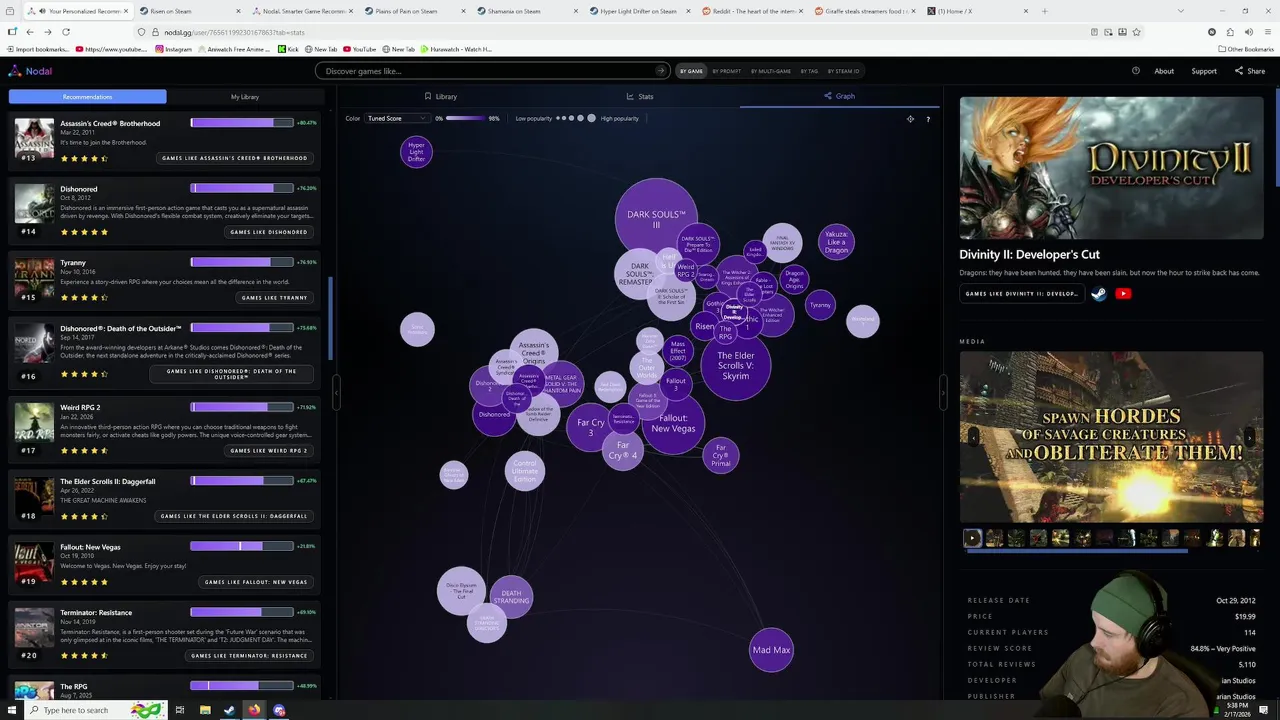The height and width of the screenshot is (720, 1280).
Task: Click the Discover games search field
Action: click(490, 71)
